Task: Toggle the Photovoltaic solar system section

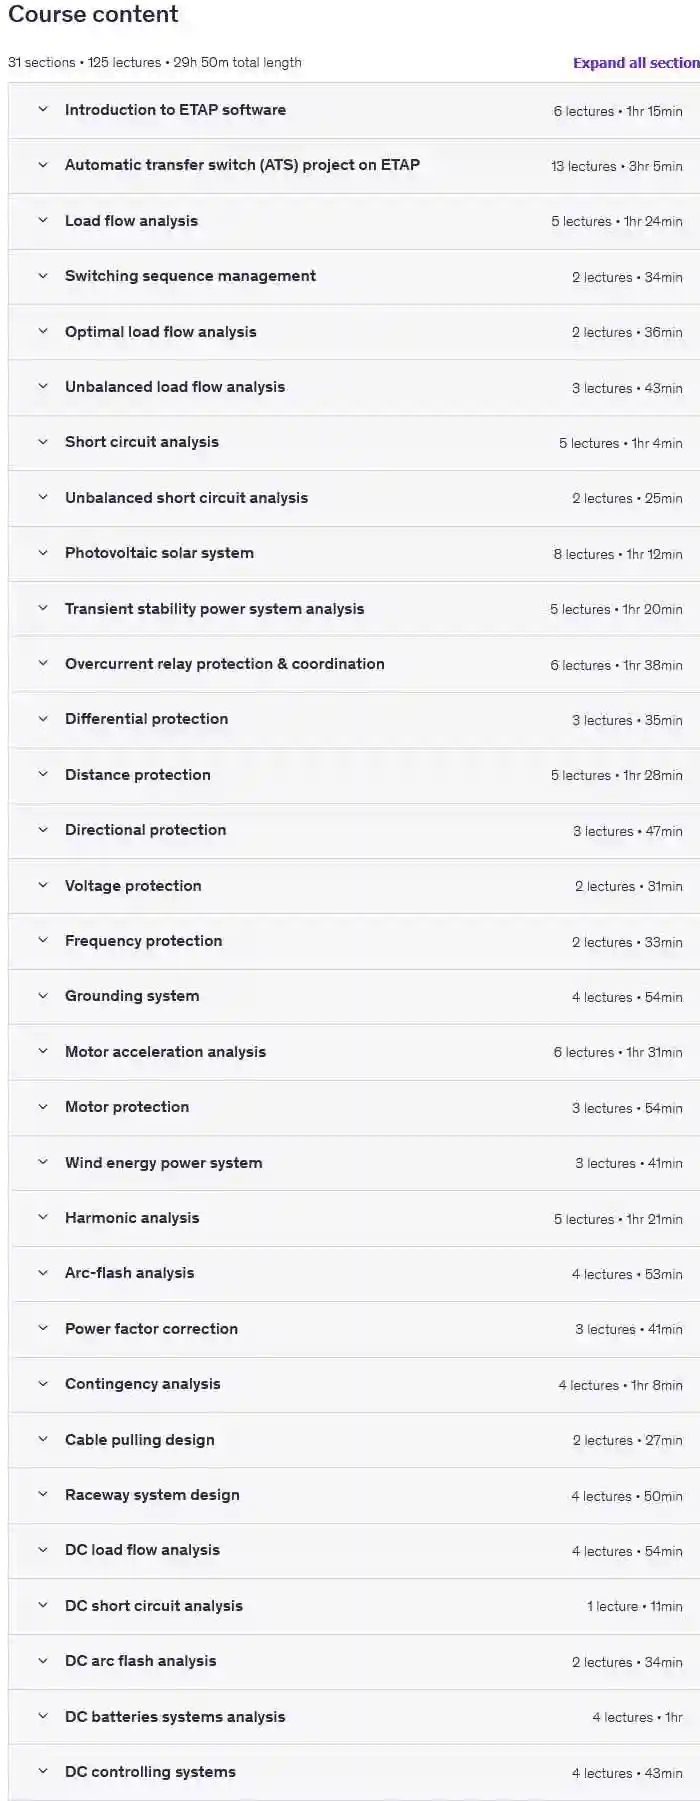Action: [159, 553]
